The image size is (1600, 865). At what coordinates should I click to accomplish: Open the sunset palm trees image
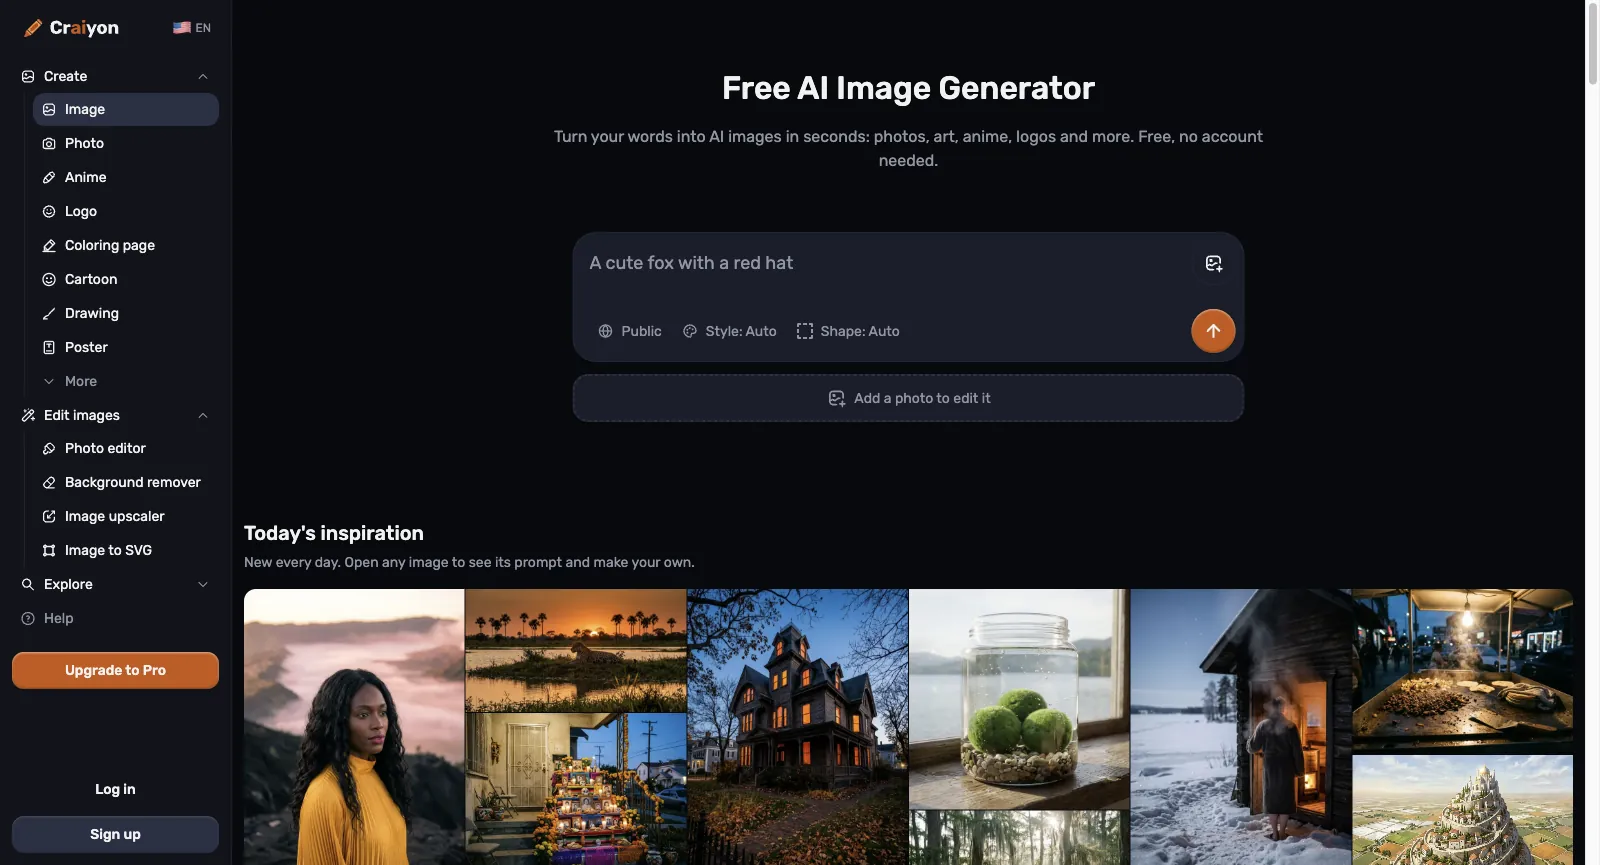click(576, 650)
